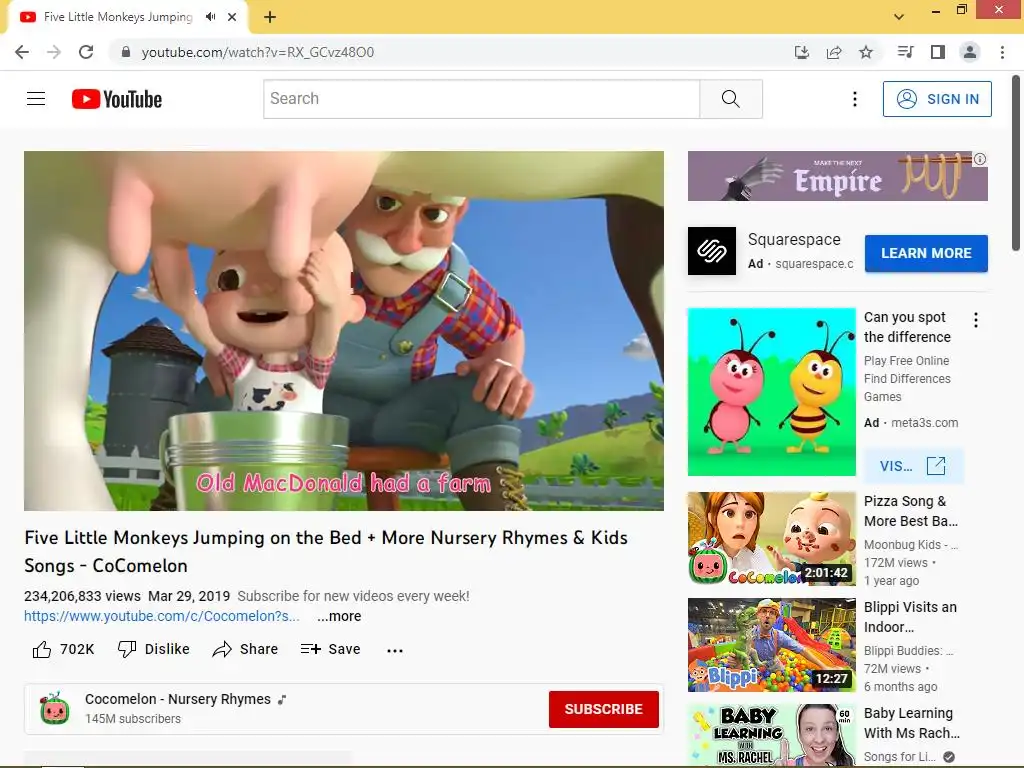Click the page vertical scrollbar
The width and height of the screenshot is (1024, 768).
click(x=1016, y=162)
